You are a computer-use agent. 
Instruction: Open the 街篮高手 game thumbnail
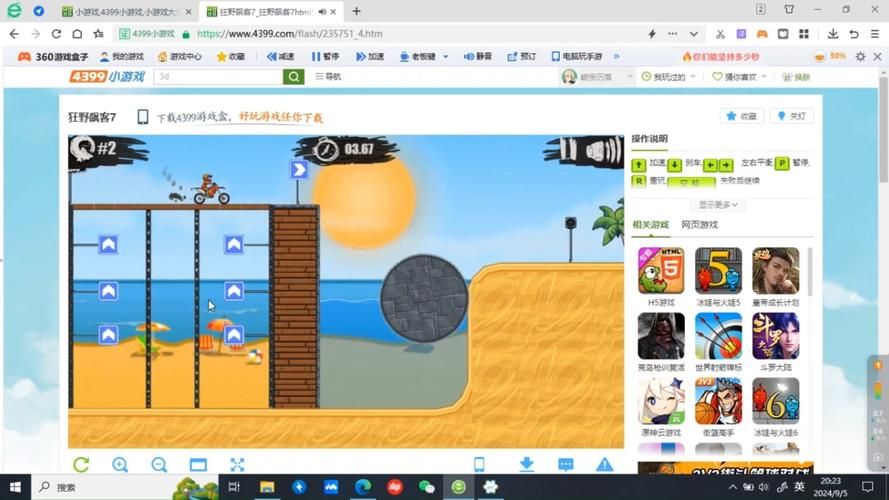[x=718, y=401]
